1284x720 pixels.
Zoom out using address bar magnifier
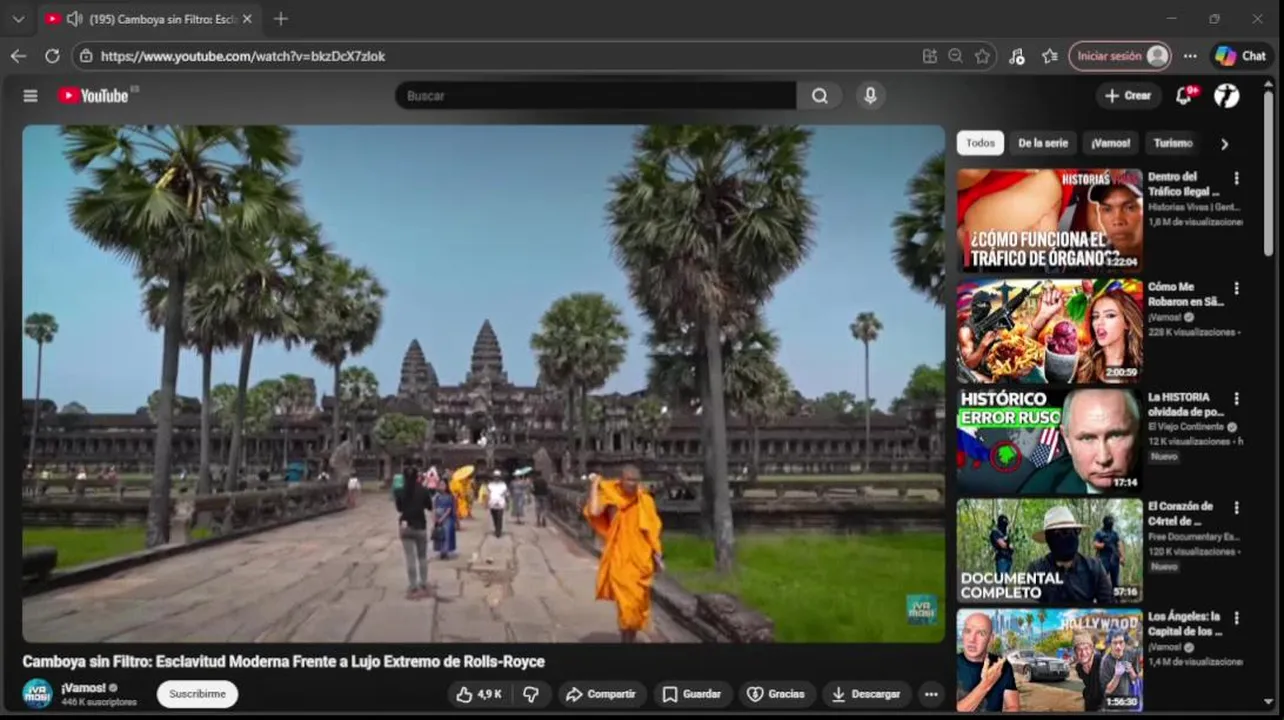point(956,56)
